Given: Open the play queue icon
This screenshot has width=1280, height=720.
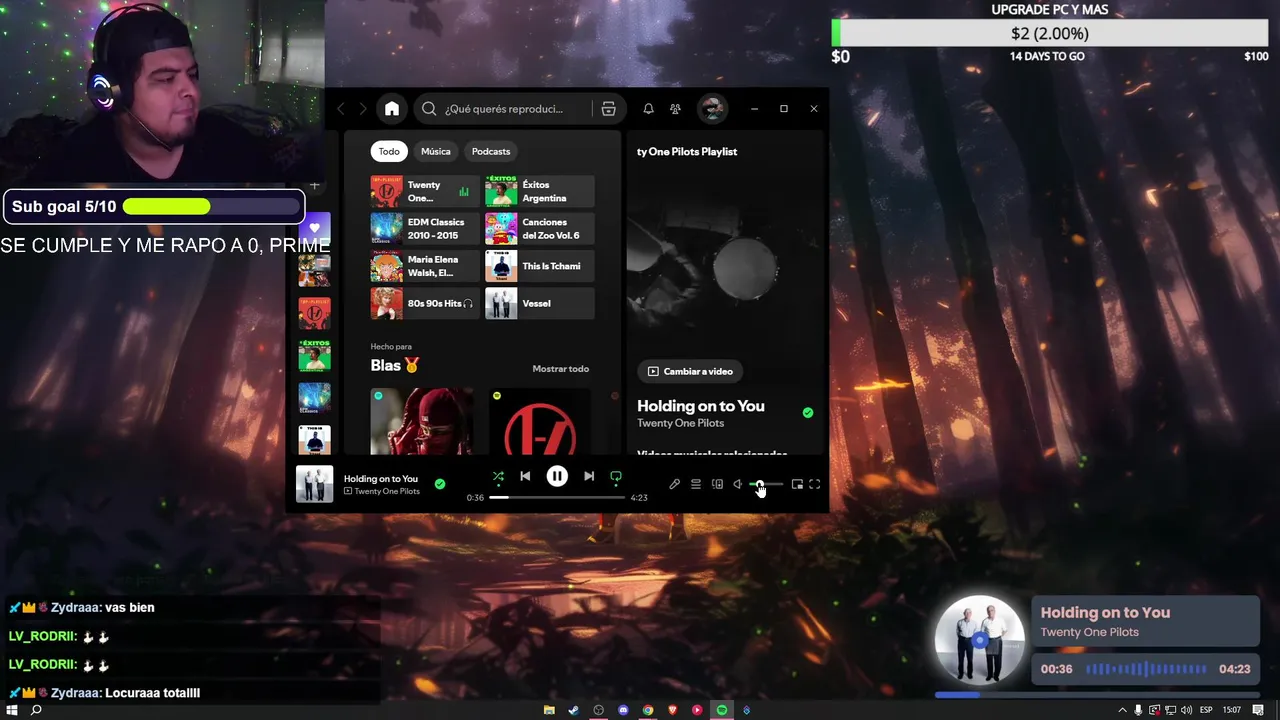Looking at the screenshot, I should click(696, 484).
